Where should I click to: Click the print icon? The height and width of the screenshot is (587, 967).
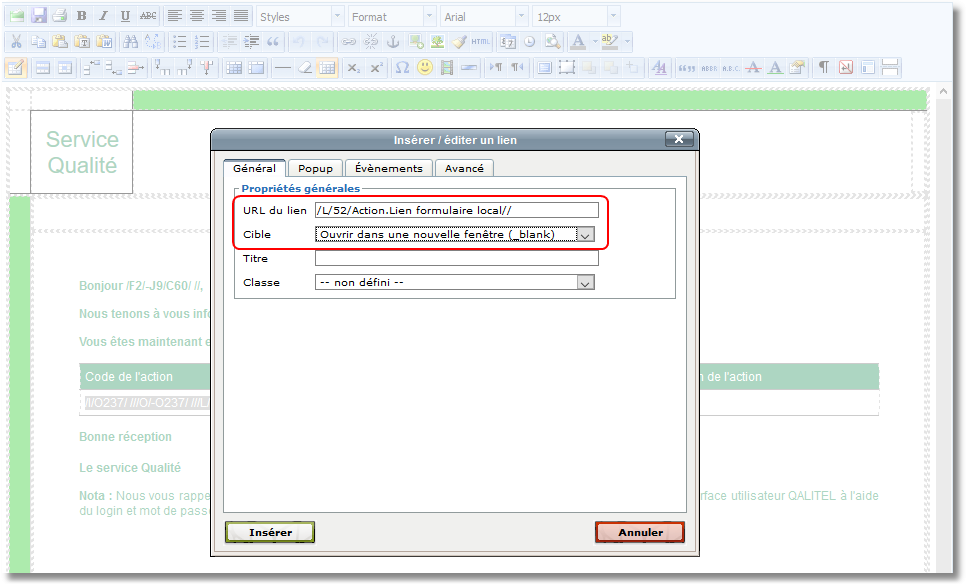click(60, 16)
